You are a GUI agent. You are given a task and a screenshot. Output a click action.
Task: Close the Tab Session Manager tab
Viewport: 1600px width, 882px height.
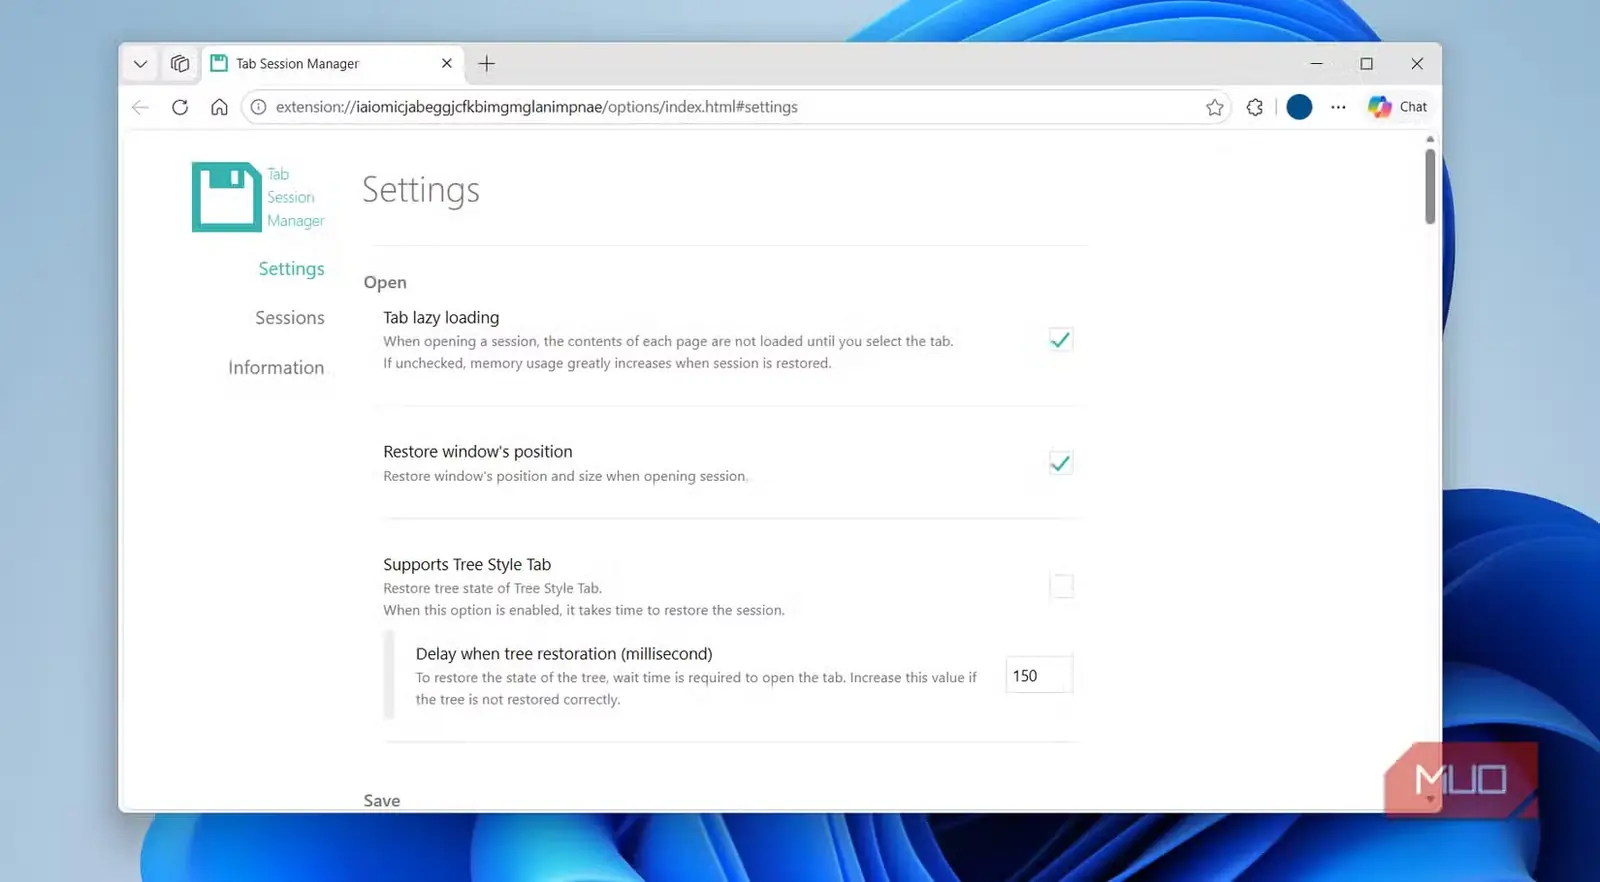tap(446, 63)
